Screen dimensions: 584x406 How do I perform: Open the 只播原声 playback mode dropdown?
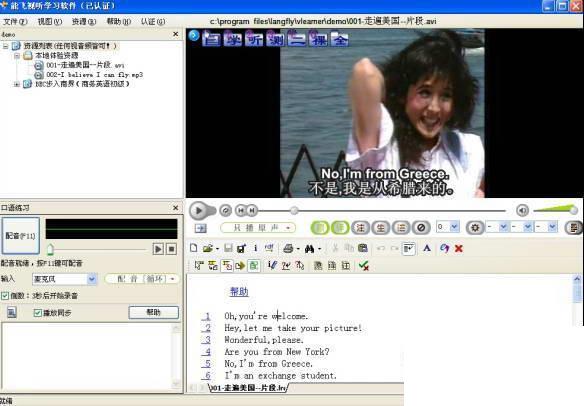pyautogui.click(x=258, y=228)
